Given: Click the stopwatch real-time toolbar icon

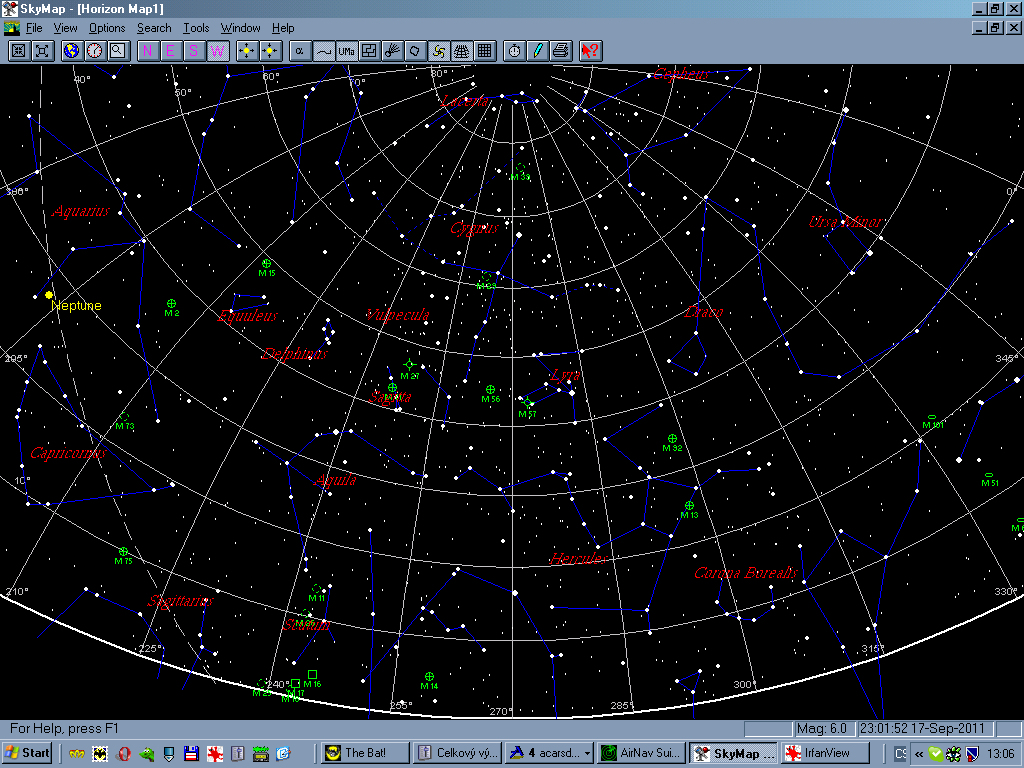Looking at the screenshot, I should pyautogui.click(x=515, y=51).
